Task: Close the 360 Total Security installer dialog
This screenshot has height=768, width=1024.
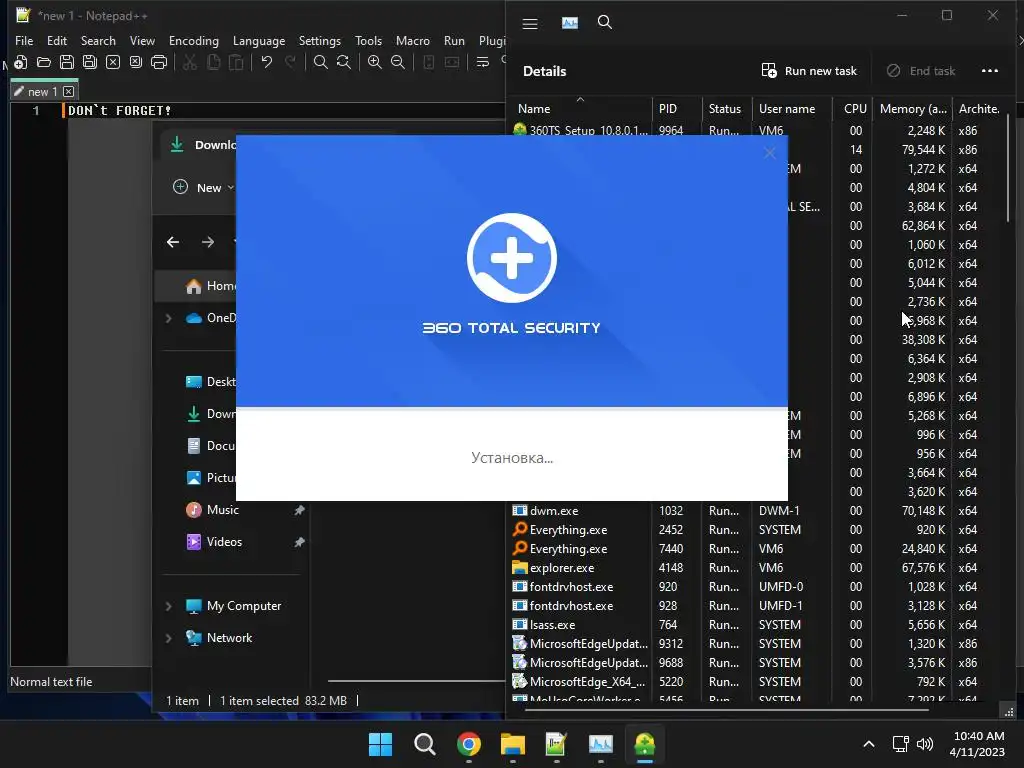Action: pos(769,153)
